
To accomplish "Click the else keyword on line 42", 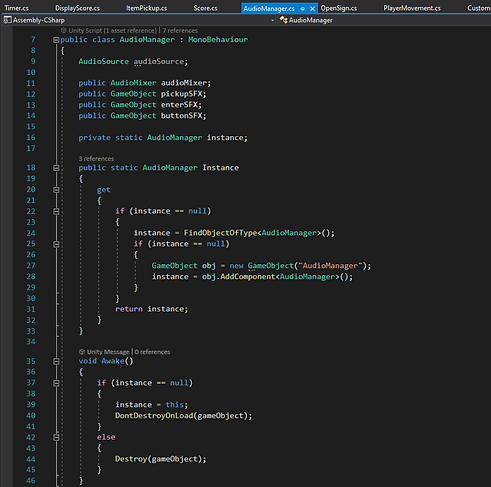I will coord(106,437).
